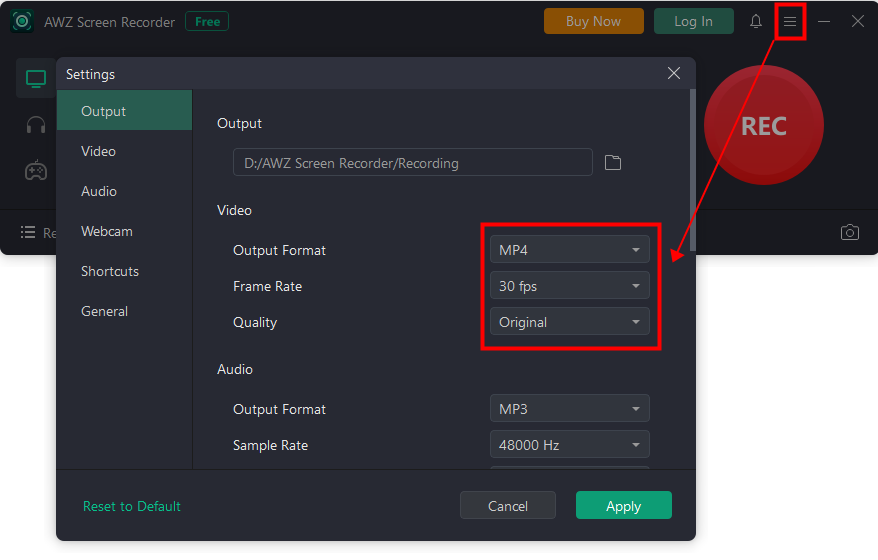878x560 pixels.
Task: Open the notifications bell
Action: (755, 22)
